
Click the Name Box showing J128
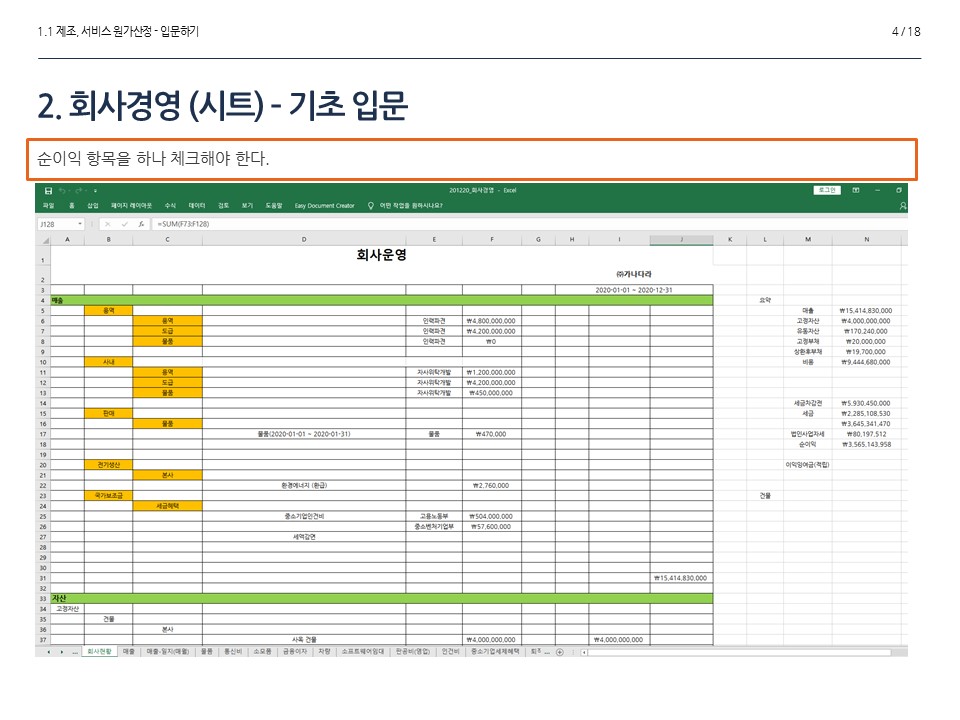pos(57,224)
